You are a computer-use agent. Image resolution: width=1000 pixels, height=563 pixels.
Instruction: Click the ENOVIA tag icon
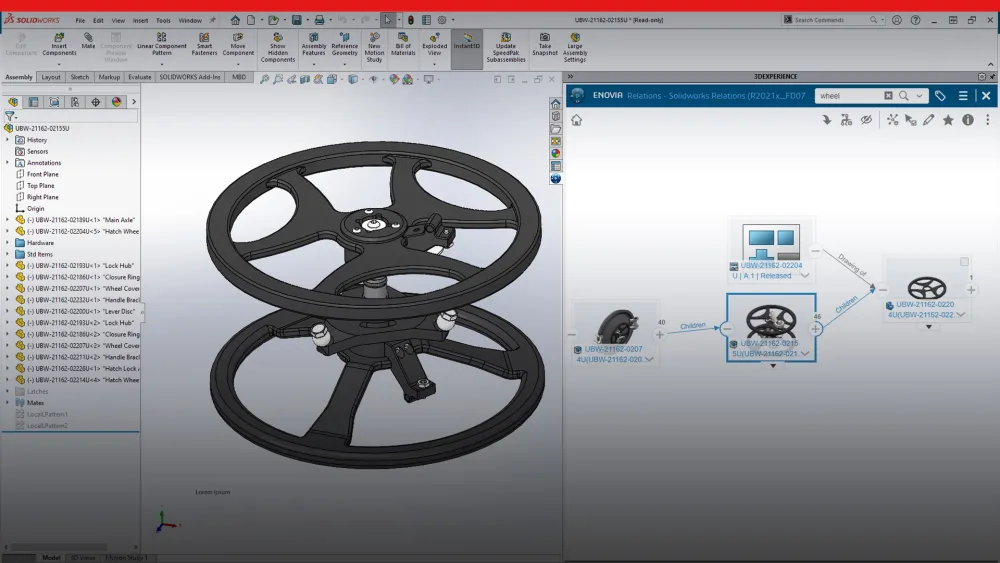(940, 96)
